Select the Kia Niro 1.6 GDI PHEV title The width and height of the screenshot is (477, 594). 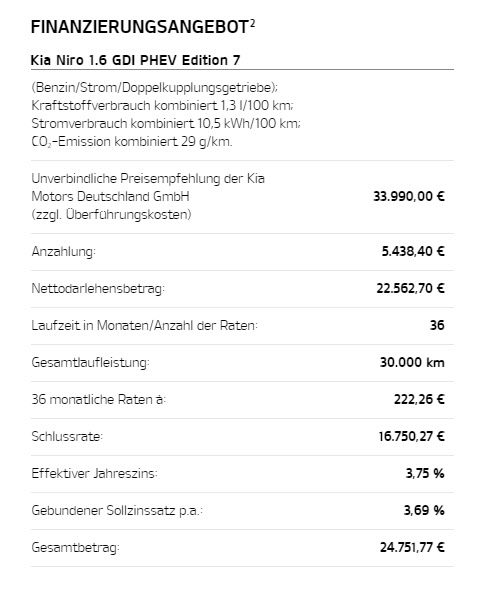(x=135, y=60)
